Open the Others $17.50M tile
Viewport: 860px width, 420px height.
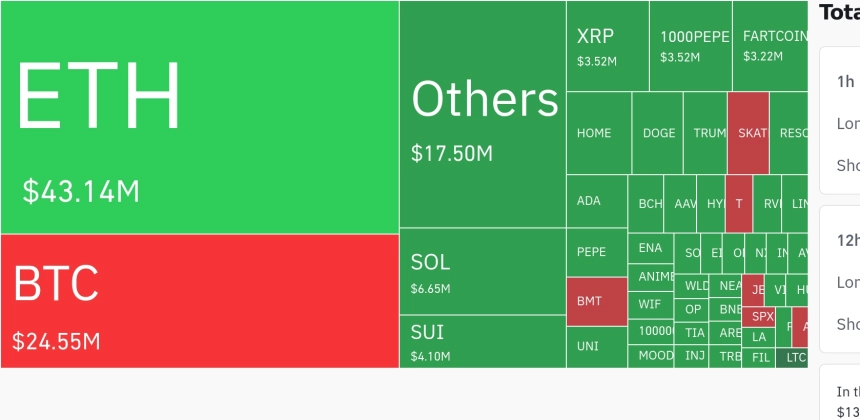(483, 114)
